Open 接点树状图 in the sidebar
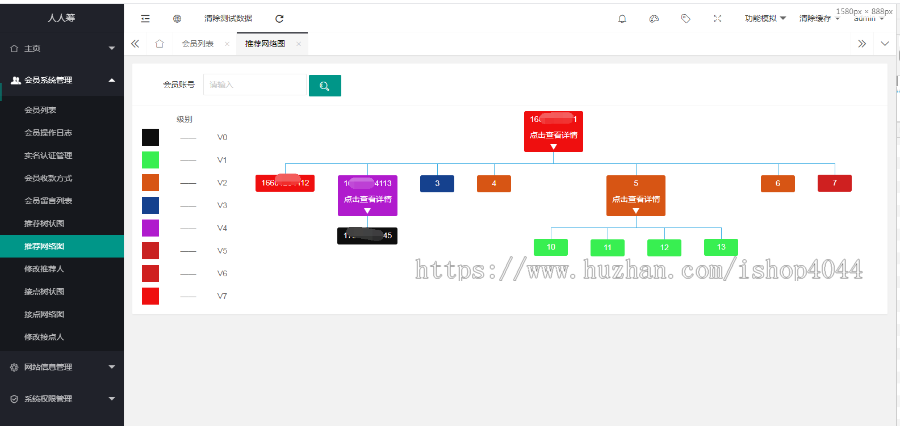 44,292
